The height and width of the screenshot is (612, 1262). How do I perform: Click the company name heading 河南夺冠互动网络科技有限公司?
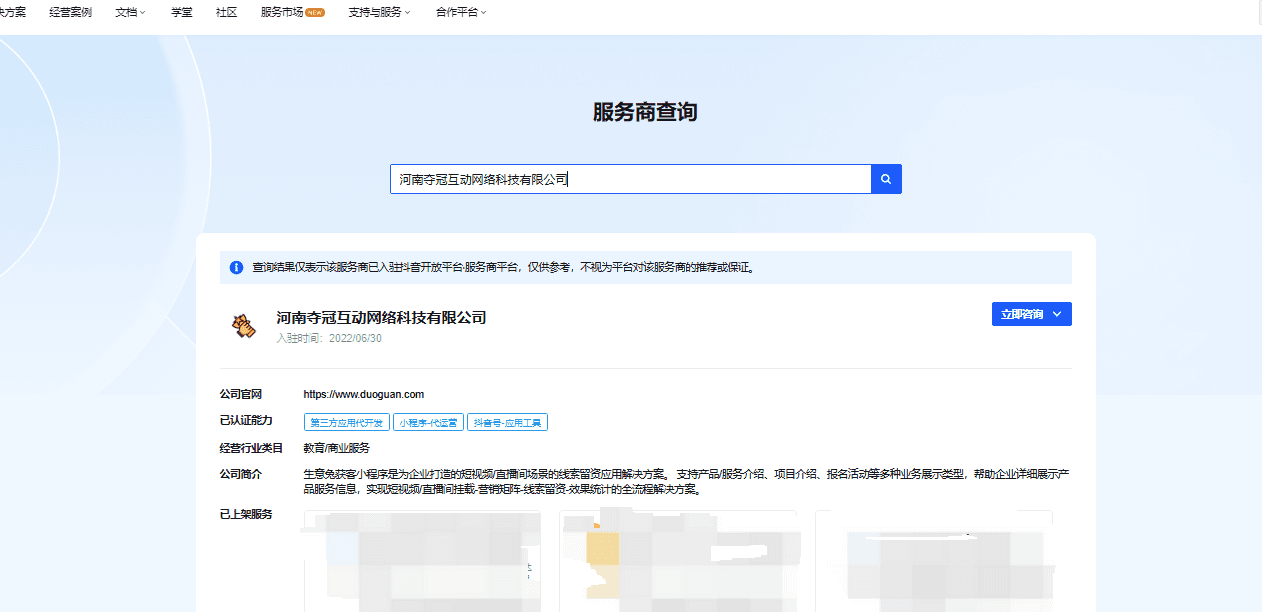coord(381,318)
